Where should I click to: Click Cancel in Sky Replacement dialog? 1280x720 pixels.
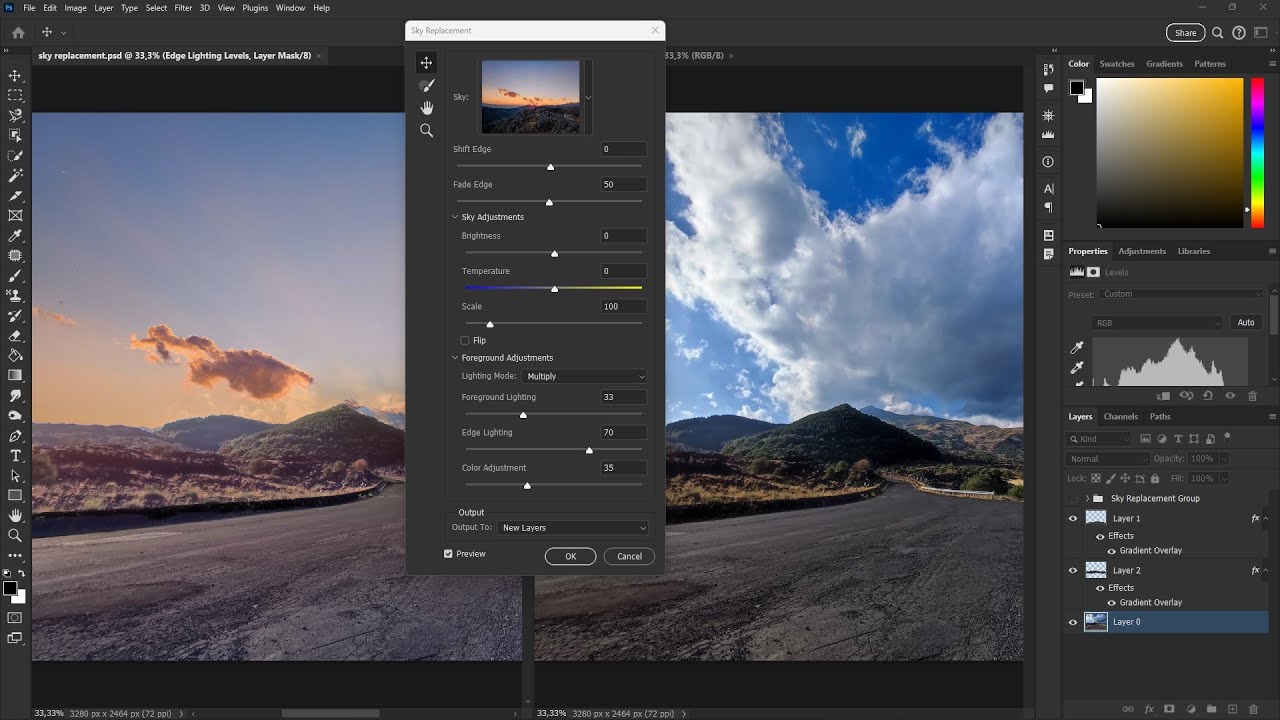pos(630,556)
